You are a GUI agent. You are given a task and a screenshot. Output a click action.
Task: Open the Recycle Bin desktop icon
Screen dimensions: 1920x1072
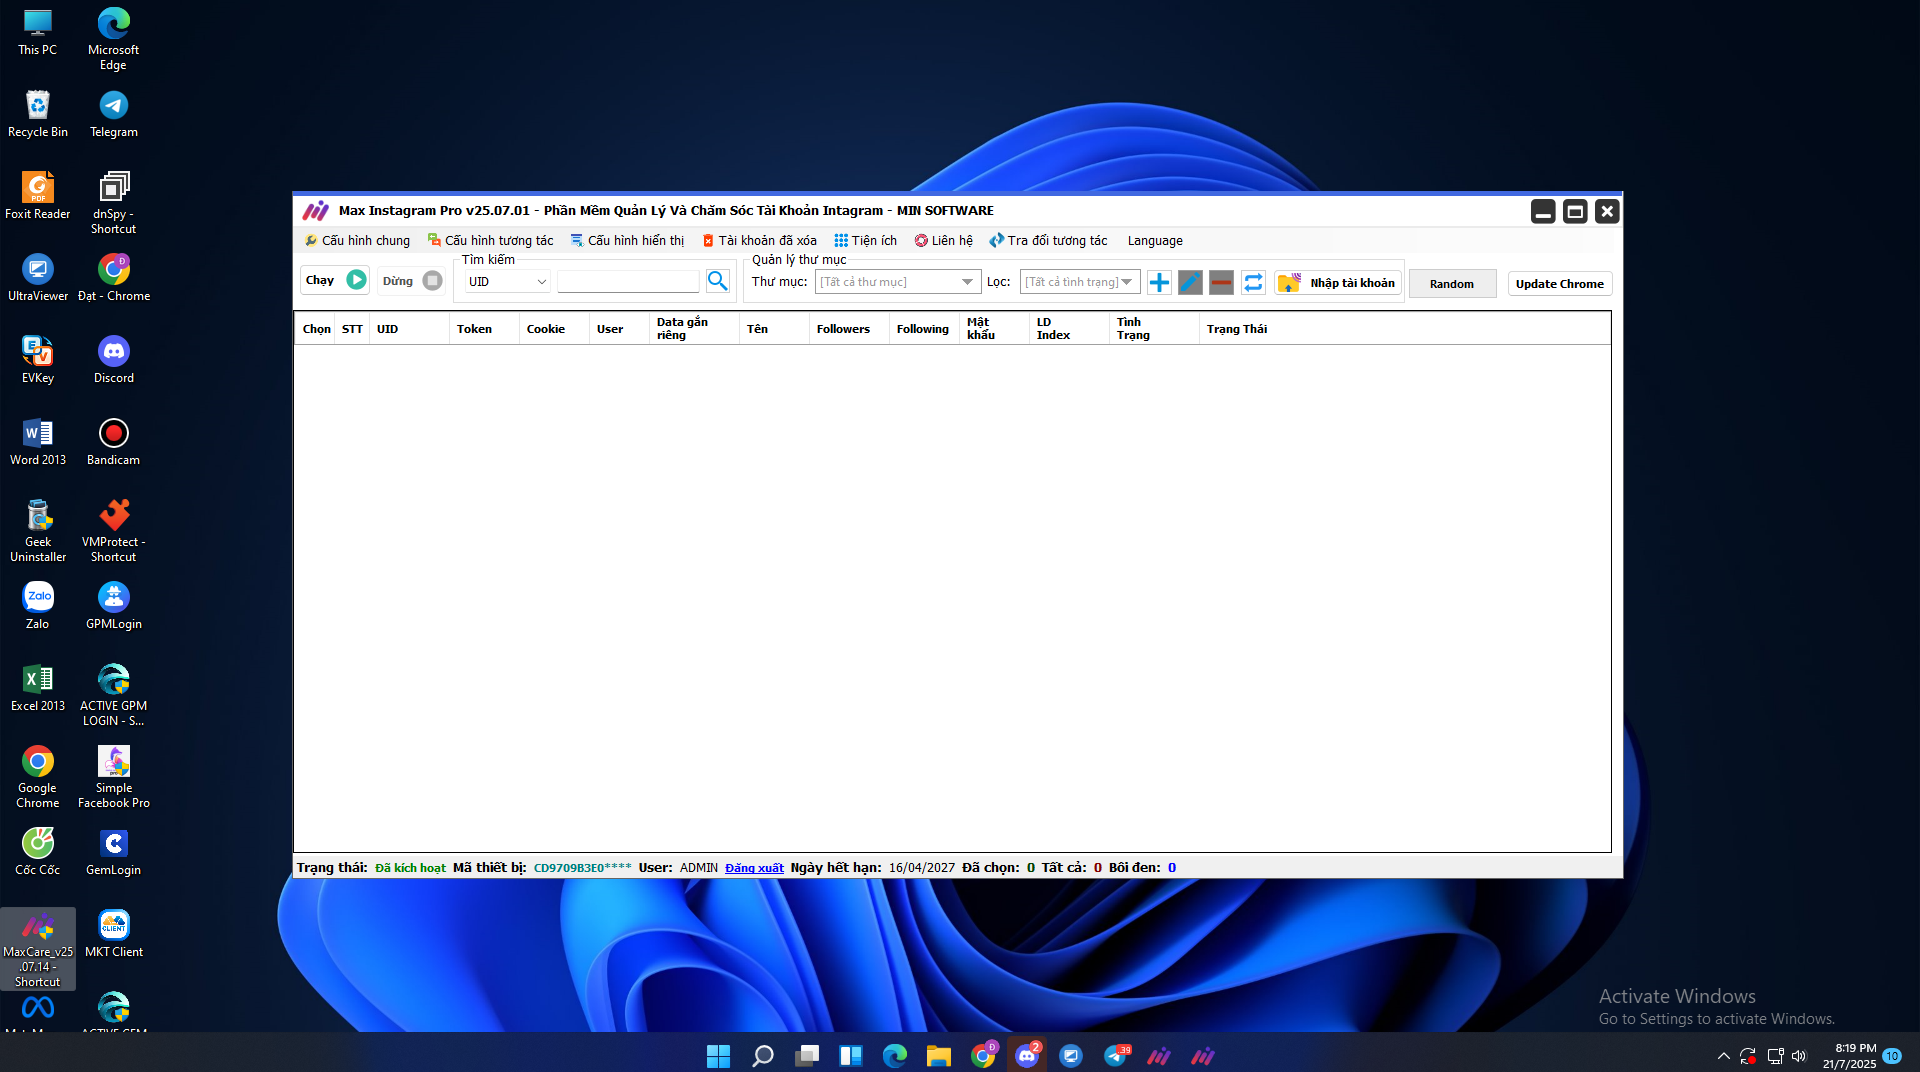tap(38, 114)
